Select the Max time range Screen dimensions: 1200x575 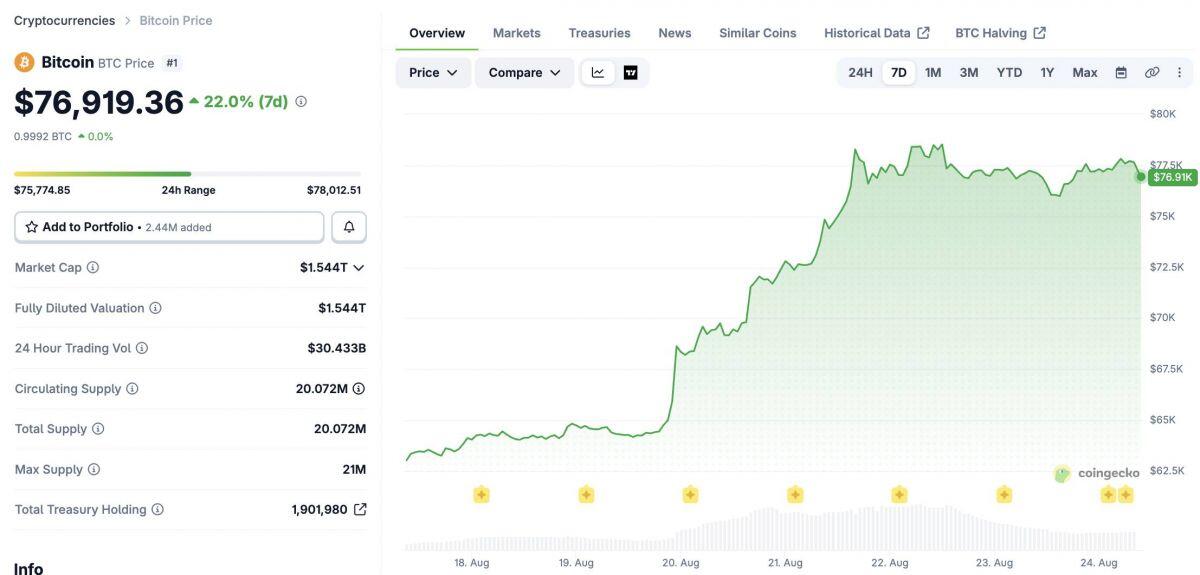point(1085,72)
